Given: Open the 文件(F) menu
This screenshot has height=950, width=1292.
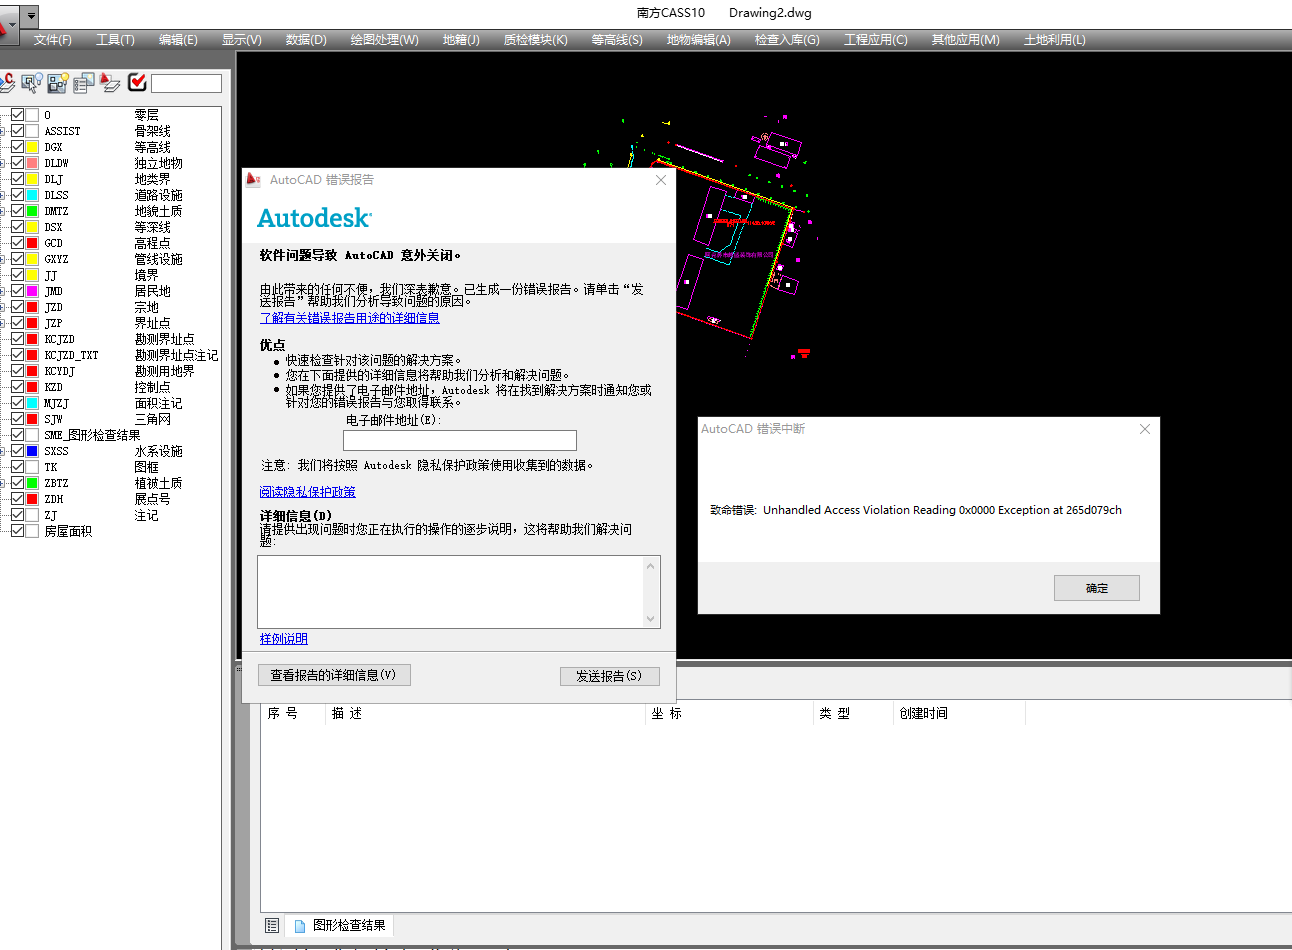Looking at the screenshot, I should [x=53, y=40].
